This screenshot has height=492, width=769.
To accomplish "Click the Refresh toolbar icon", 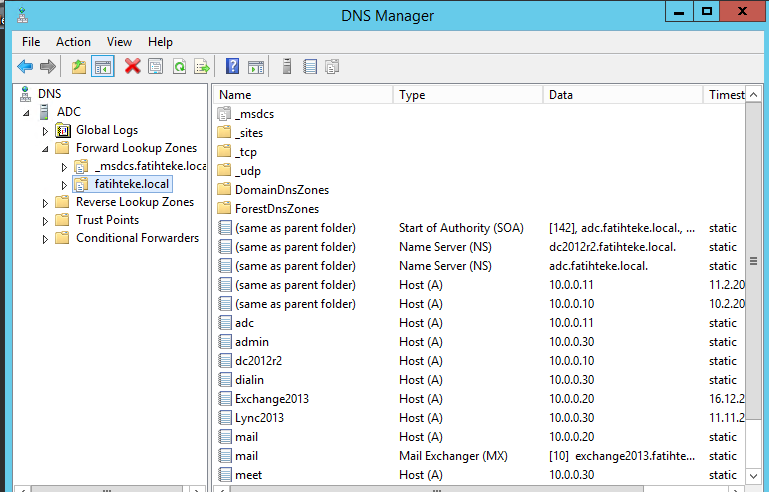I will (x=179, y=66).
